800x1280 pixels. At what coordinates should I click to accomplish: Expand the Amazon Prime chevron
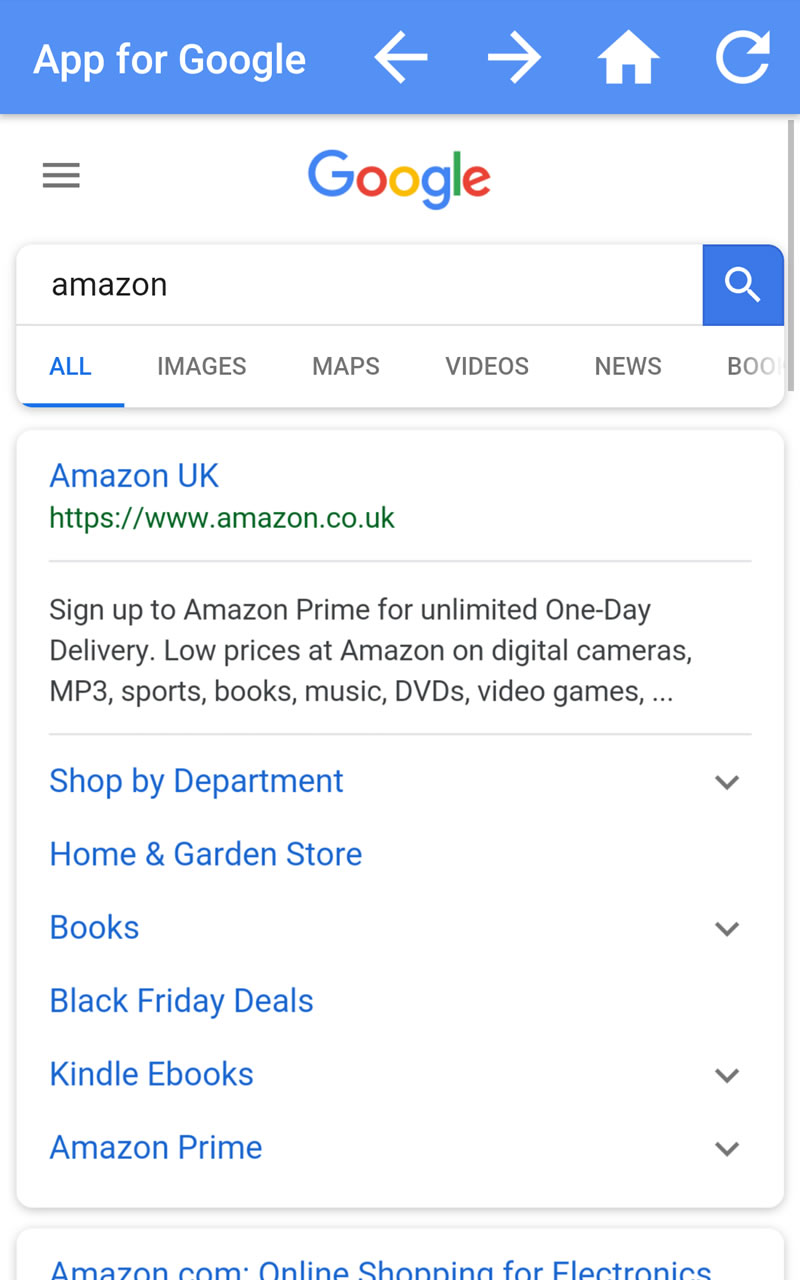[x=727, y=1149]
